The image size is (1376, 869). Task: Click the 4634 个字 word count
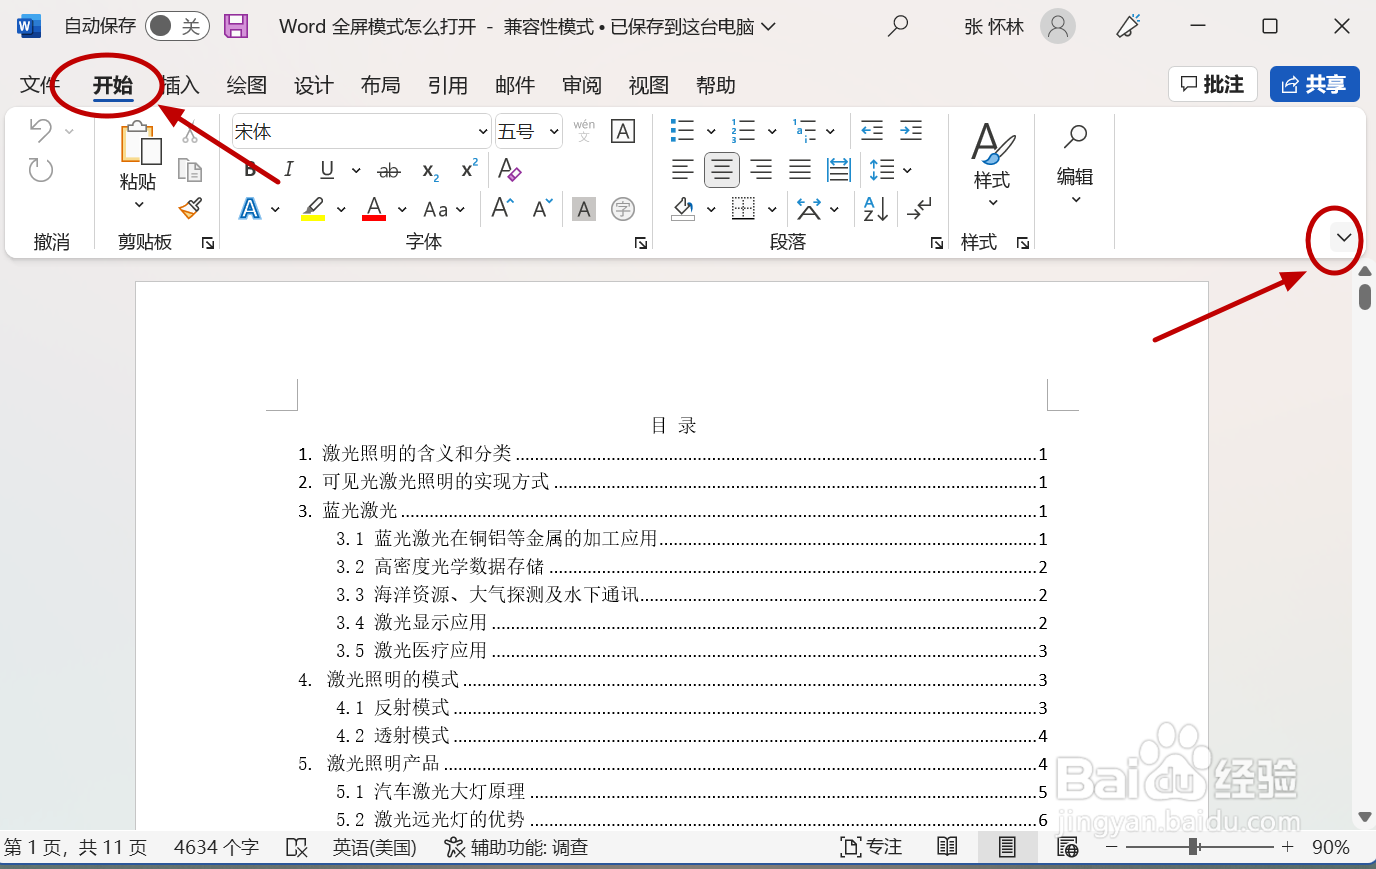coord(216,847)
